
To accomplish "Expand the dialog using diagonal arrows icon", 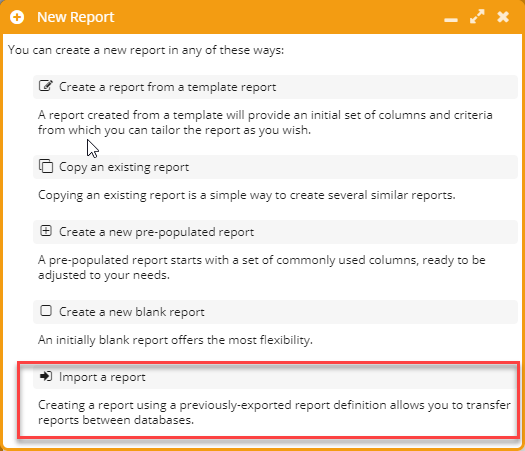I will coord(477,17).
